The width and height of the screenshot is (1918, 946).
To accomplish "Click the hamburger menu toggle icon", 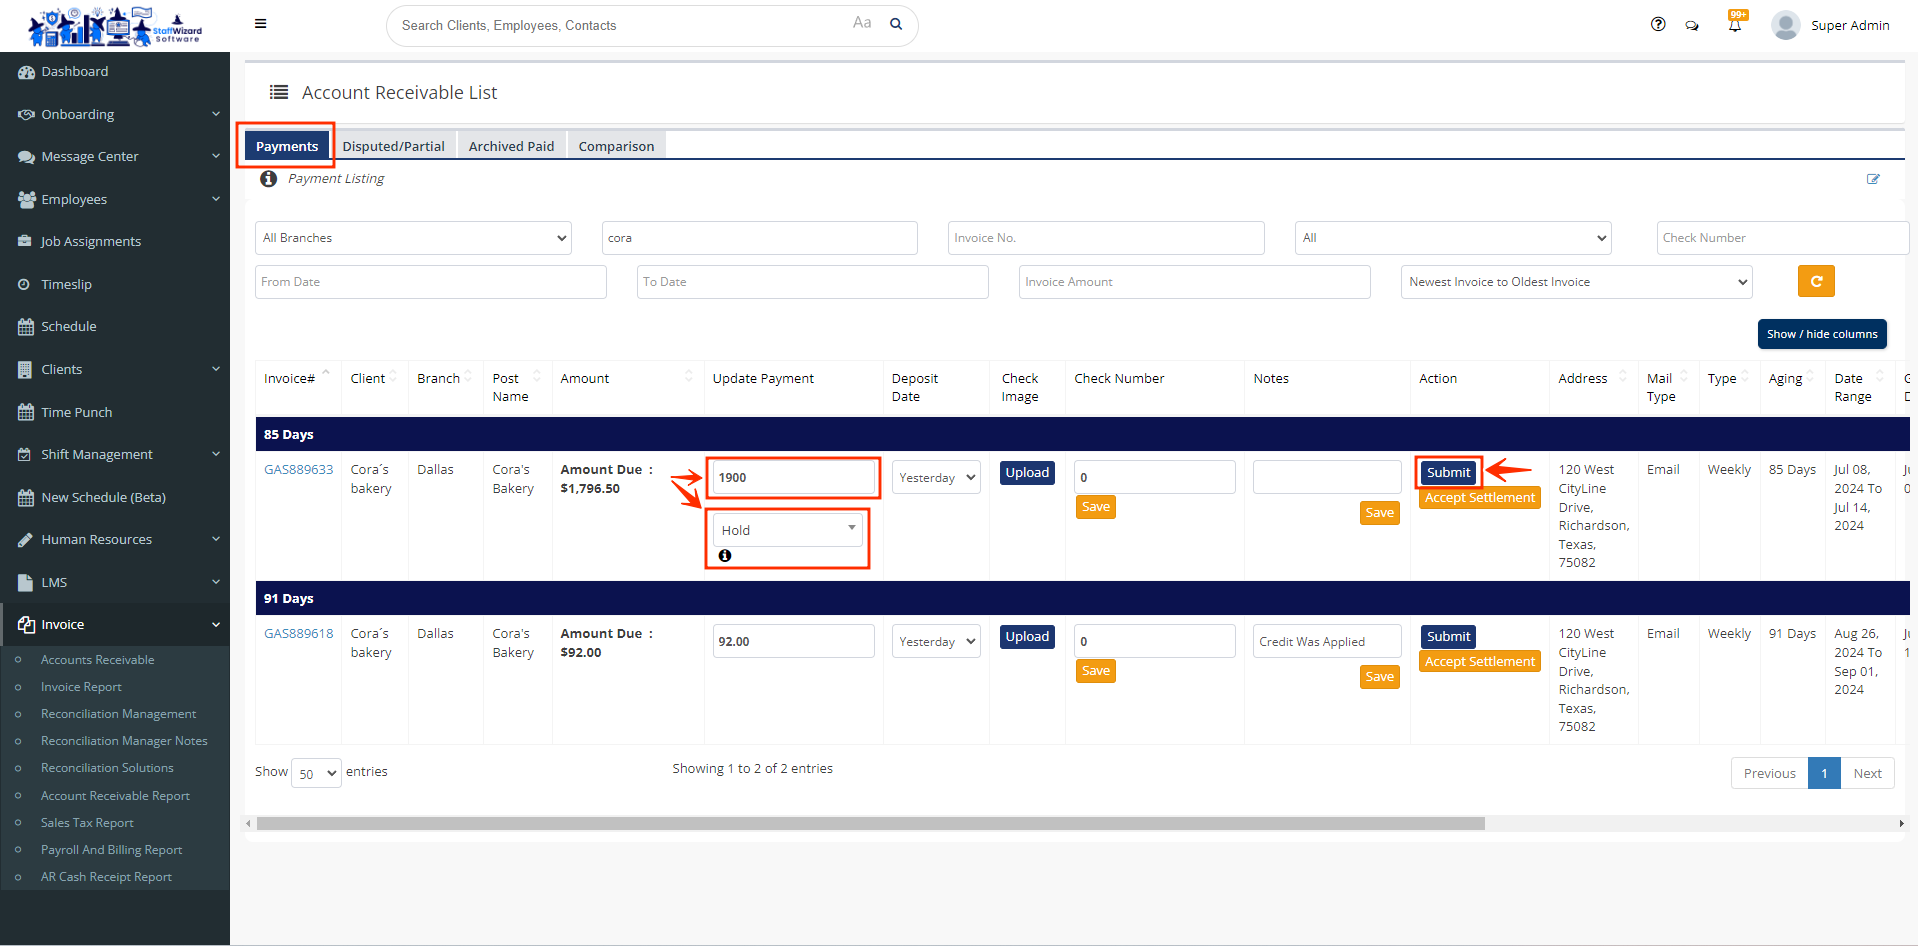I will click(x=260, y=24).
